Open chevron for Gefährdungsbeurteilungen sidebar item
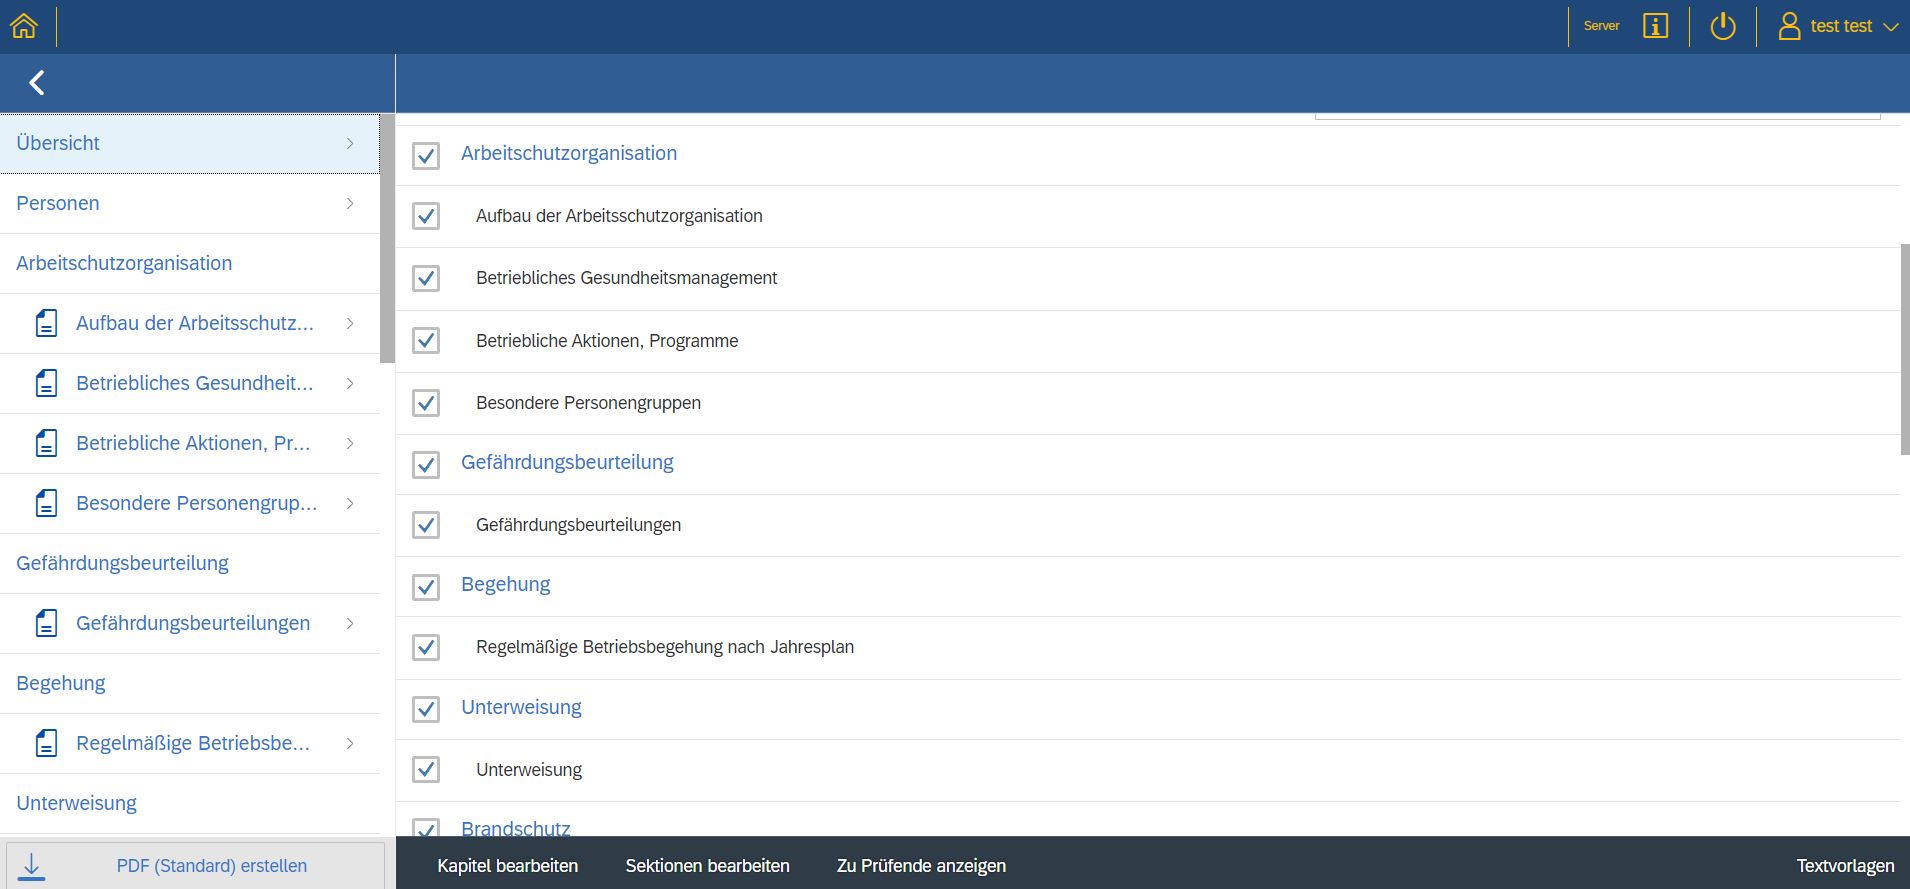Viewport: 1910px width, 889px height. point(350,623)
